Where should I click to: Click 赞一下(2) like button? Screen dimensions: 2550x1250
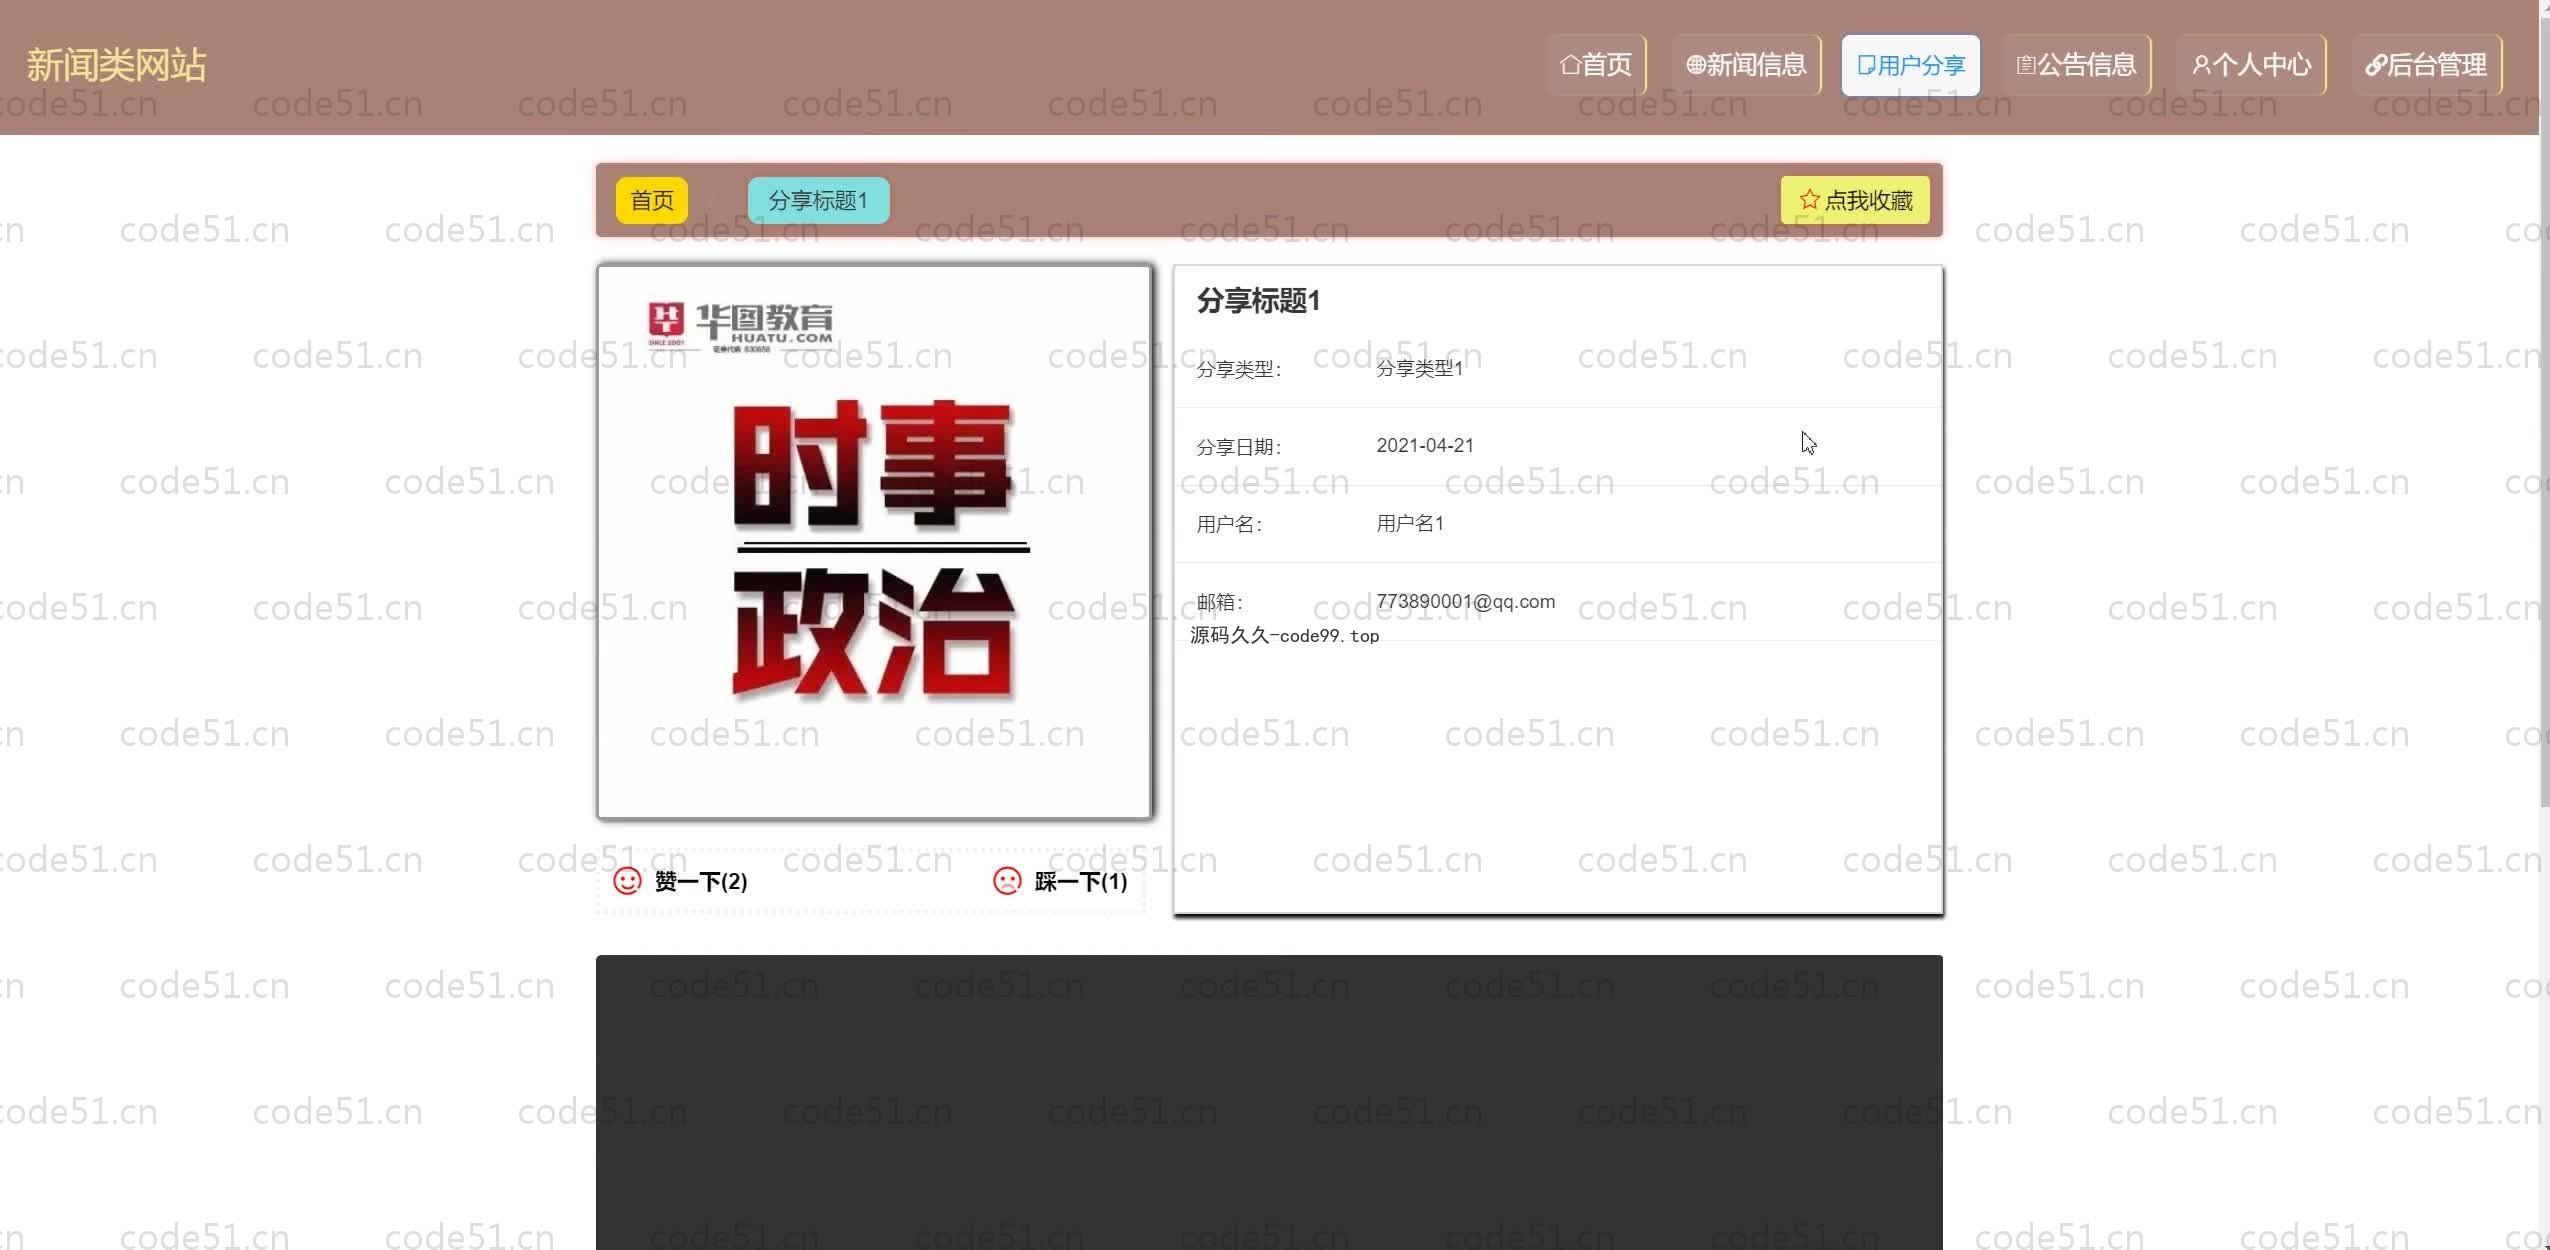[681, 881]
